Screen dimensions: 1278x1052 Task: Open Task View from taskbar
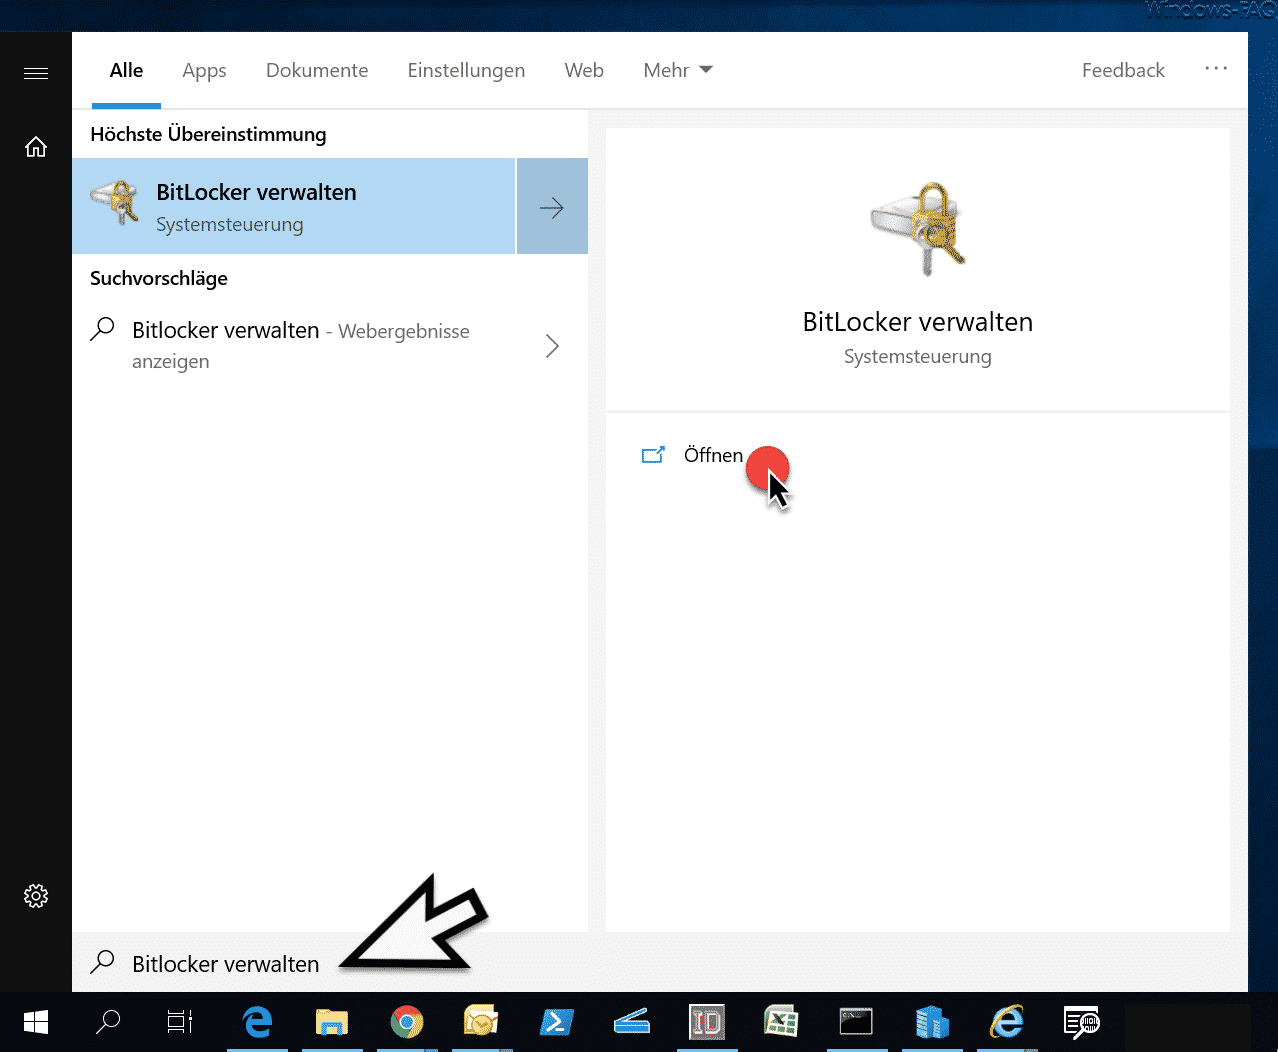tap(180, 1022)
